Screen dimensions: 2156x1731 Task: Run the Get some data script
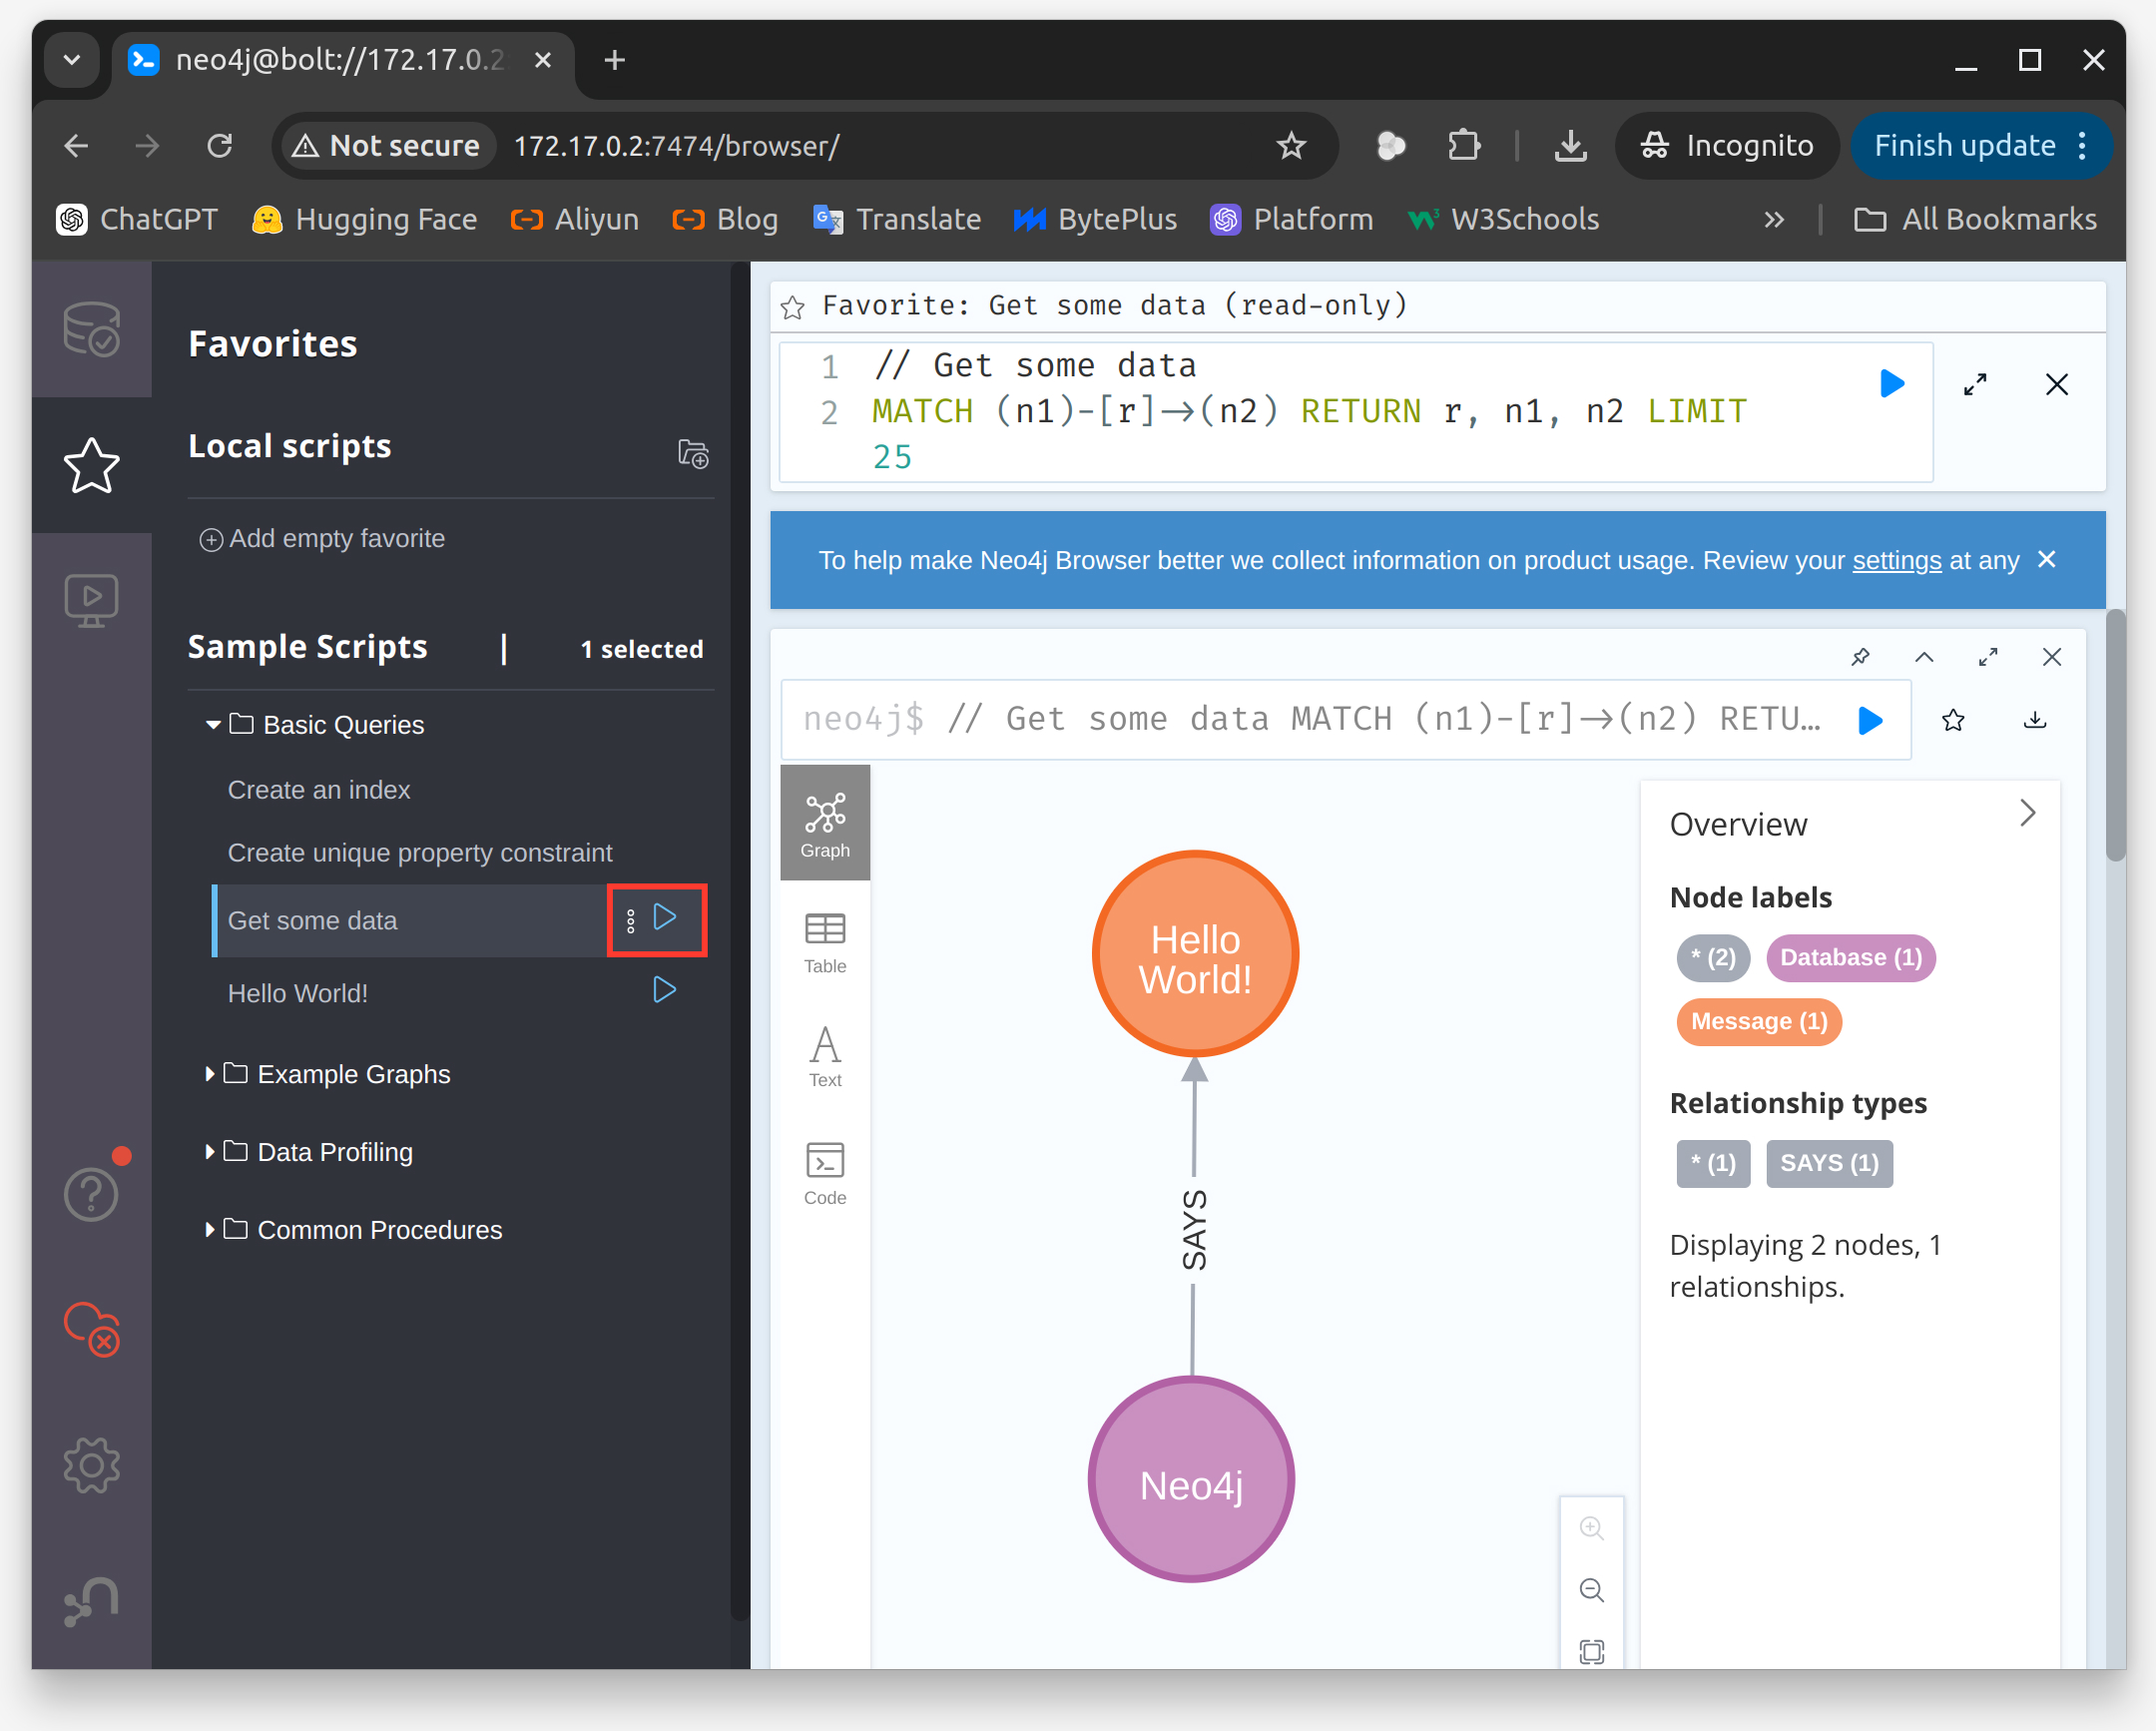[x=665, y=917]
